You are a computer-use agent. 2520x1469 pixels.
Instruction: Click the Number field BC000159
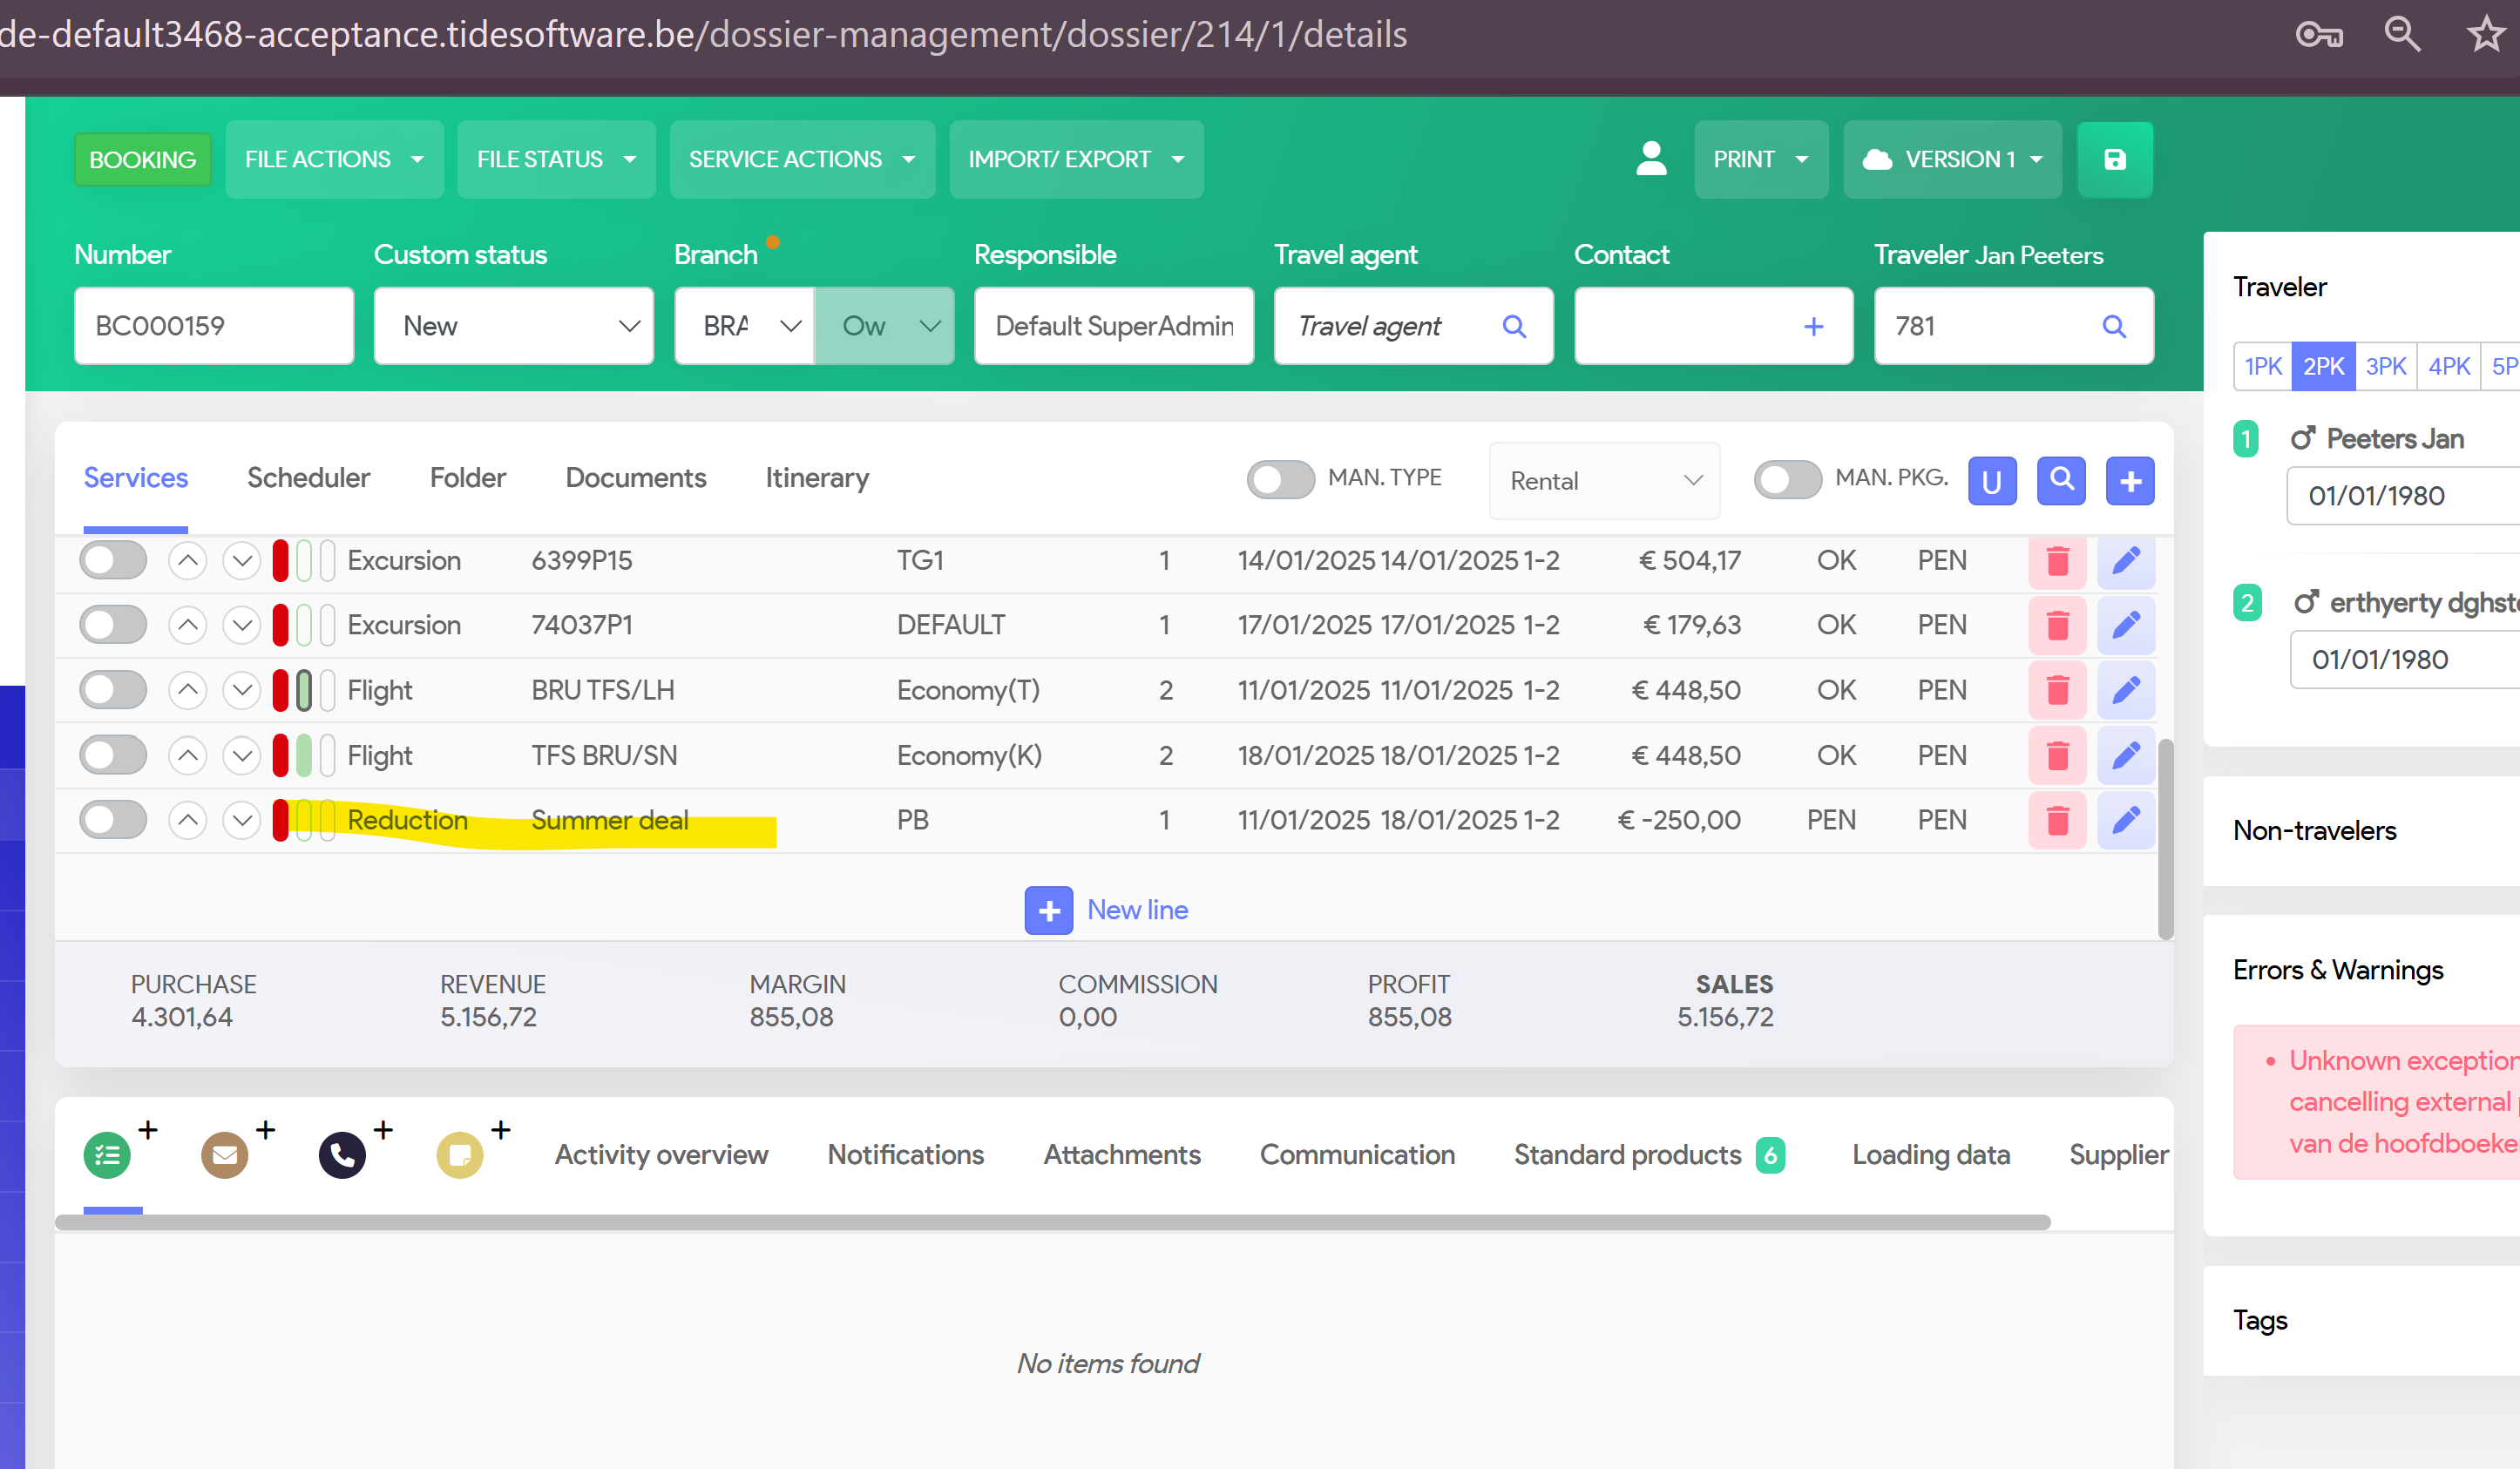pyautogui.click(x=213, y=326)
